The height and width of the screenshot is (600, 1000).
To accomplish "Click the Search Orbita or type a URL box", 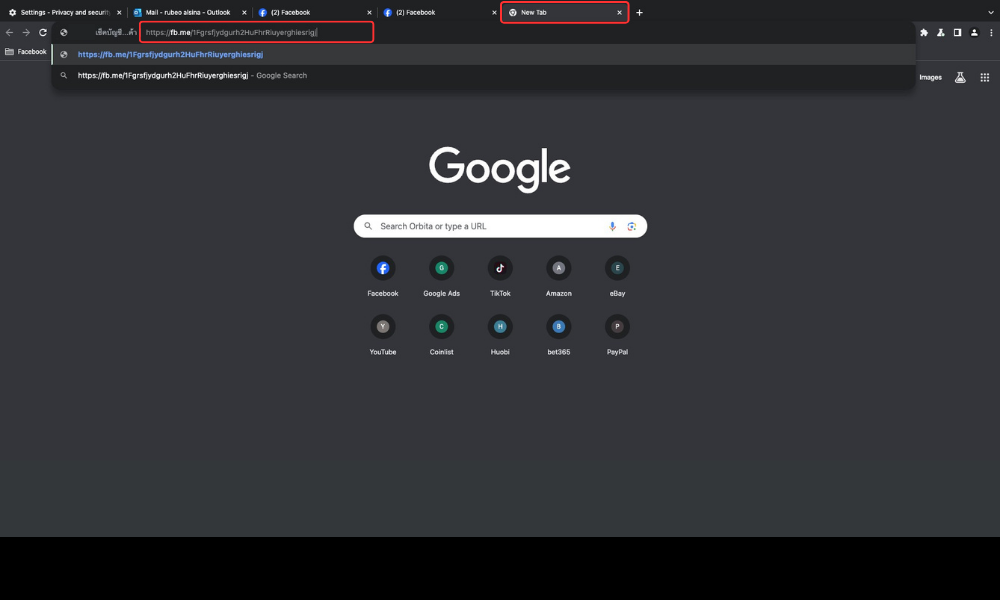I will (x=500, y=226).
